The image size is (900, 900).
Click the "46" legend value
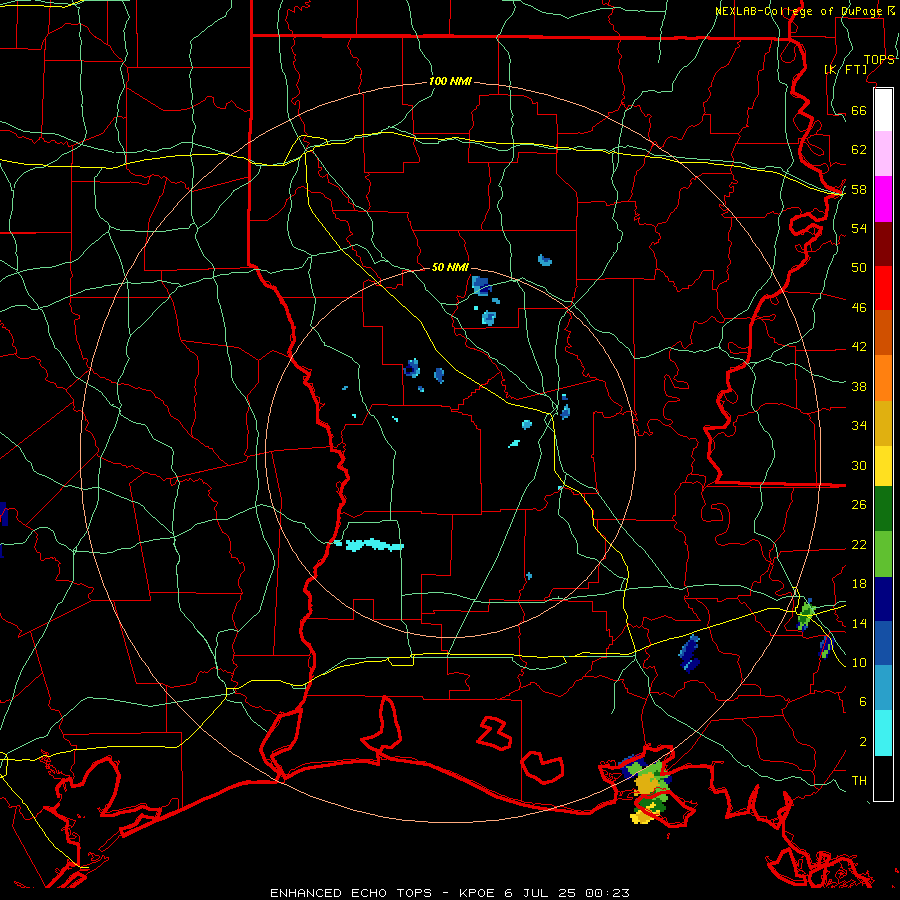point(859,308)
